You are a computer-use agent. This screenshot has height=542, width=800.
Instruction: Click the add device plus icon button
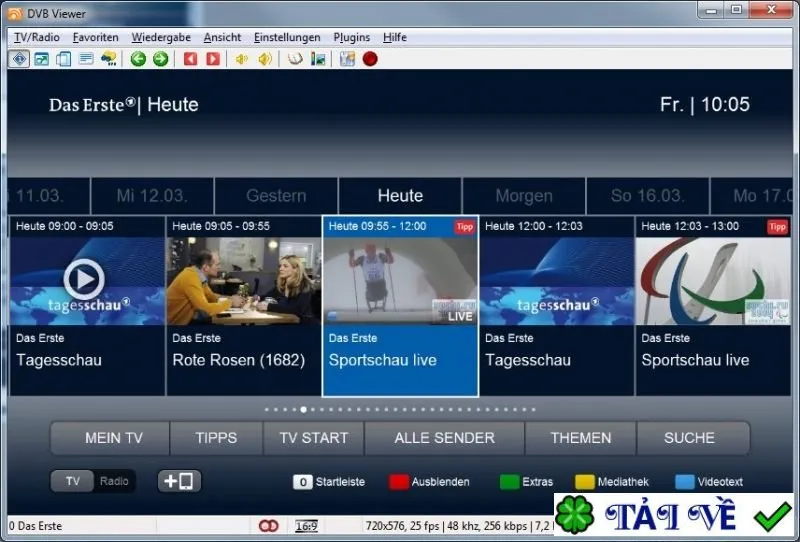click(179, 481)
